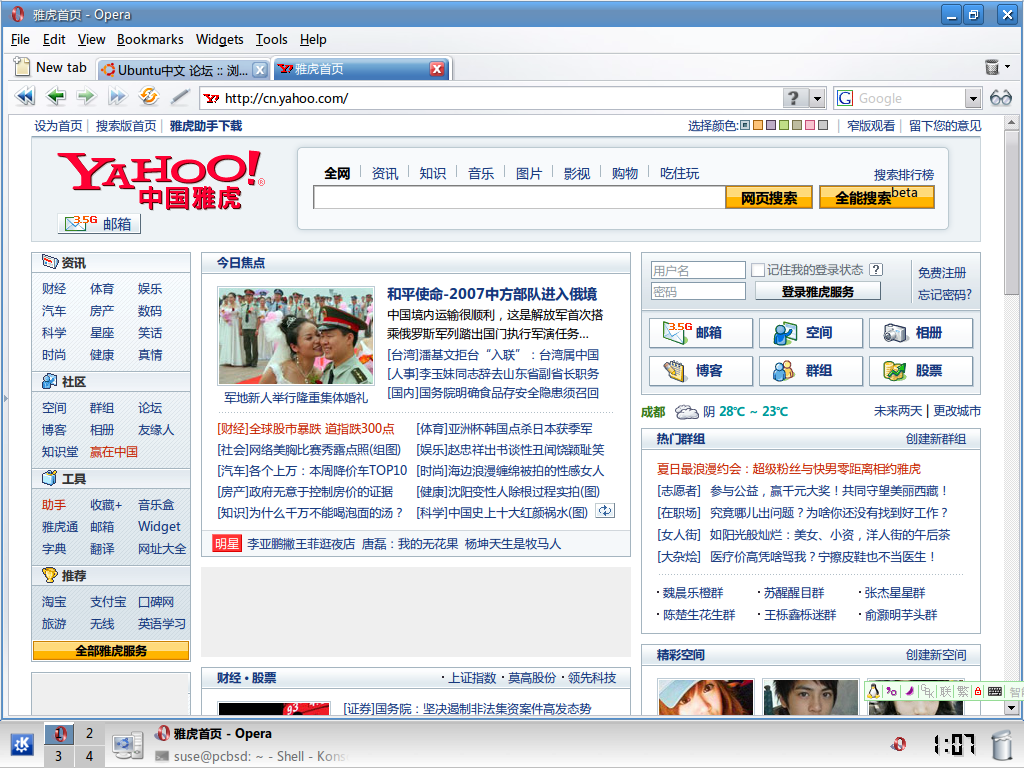
Task: Click the Rewind navigation icon
Action: tap(25, 97)
